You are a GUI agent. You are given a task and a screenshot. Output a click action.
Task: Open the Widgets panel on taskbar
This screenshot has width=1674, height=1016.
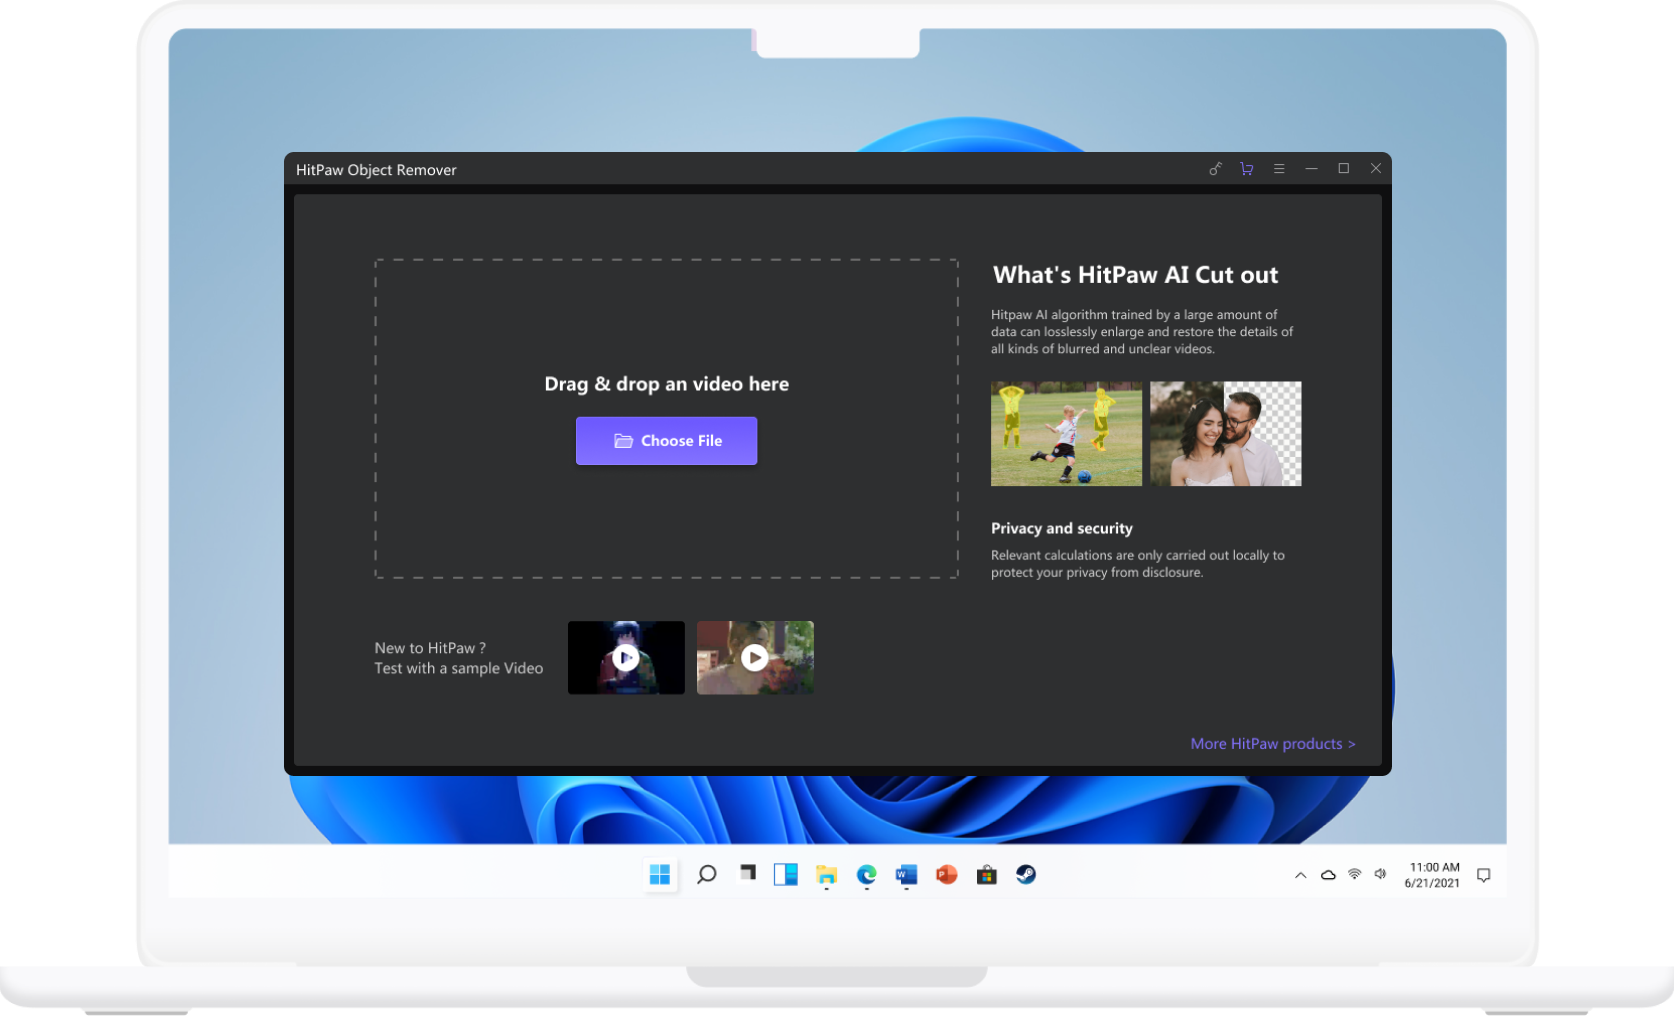[786, 875]
